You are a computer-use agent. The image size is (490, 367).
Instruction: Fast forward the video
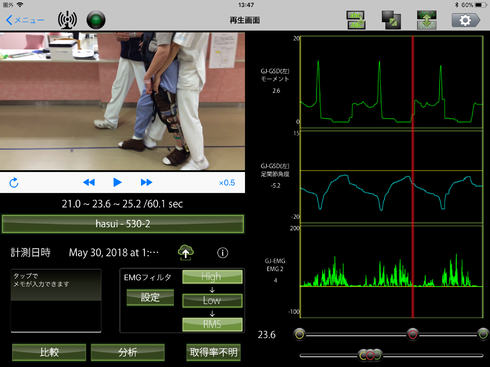tap(146, 182)
